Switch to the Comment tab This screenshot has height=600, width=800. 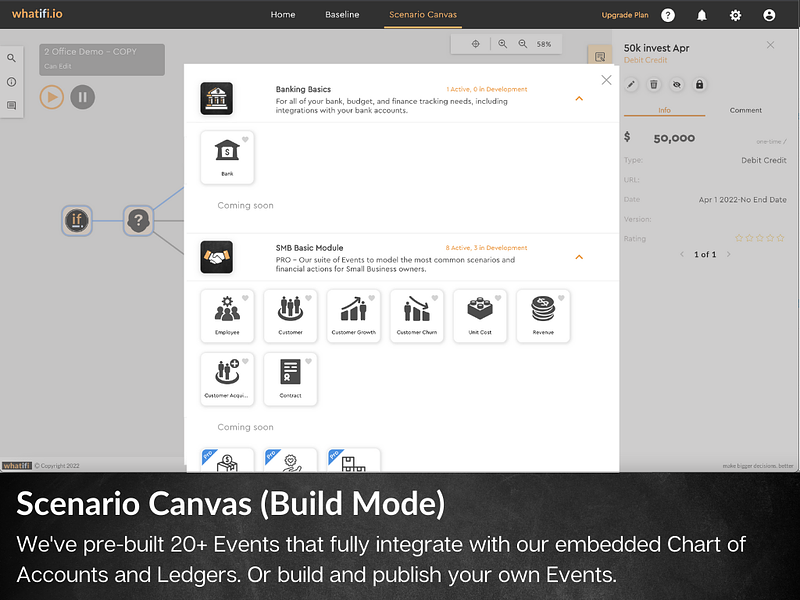(745, 110)
